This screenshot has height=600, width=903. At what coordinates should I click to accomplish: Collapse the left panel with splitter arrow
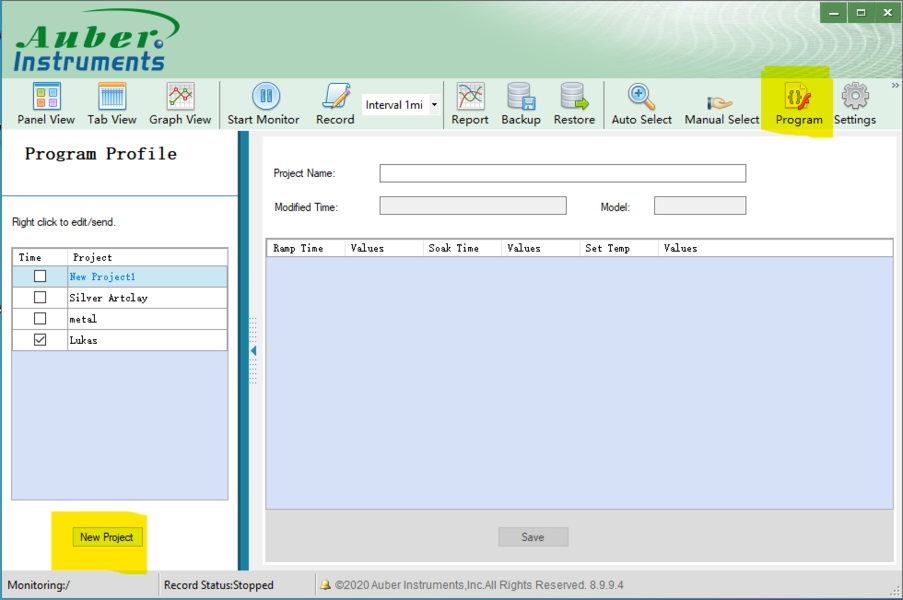(x=253, y=351)
